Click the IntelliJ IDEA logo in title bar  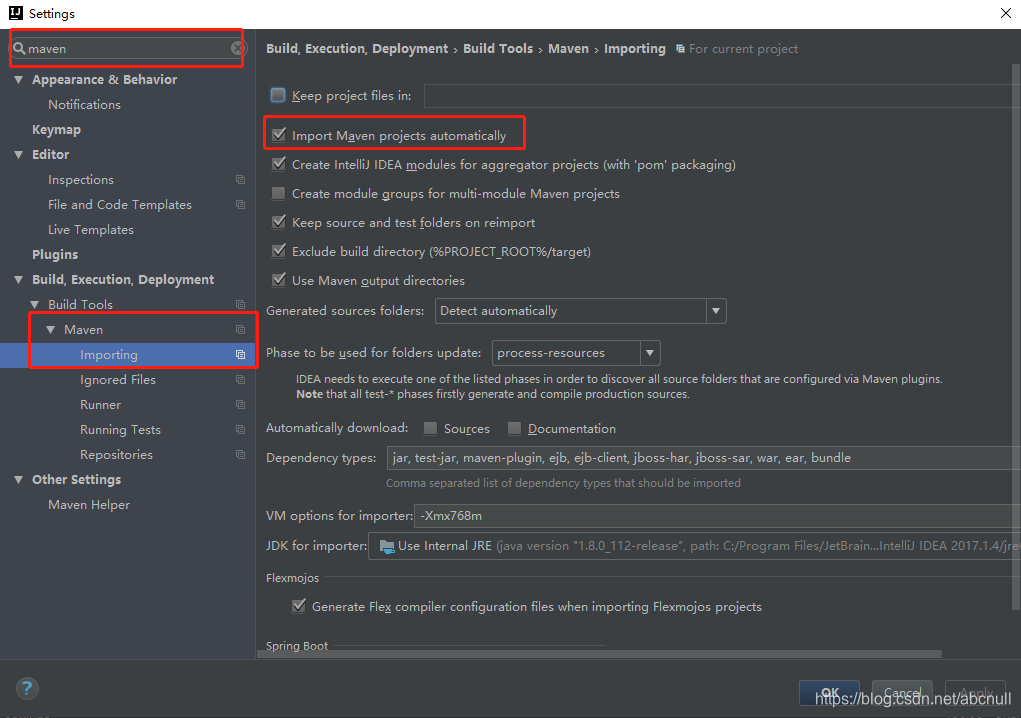point(16,13)
